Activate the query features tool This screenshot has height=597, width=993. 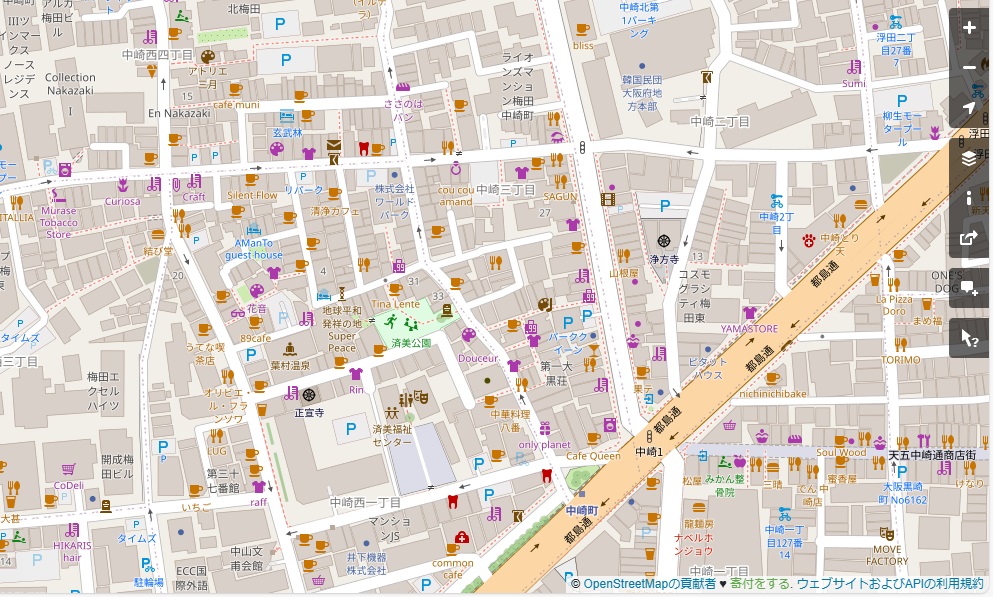click(x=968, y=337)
